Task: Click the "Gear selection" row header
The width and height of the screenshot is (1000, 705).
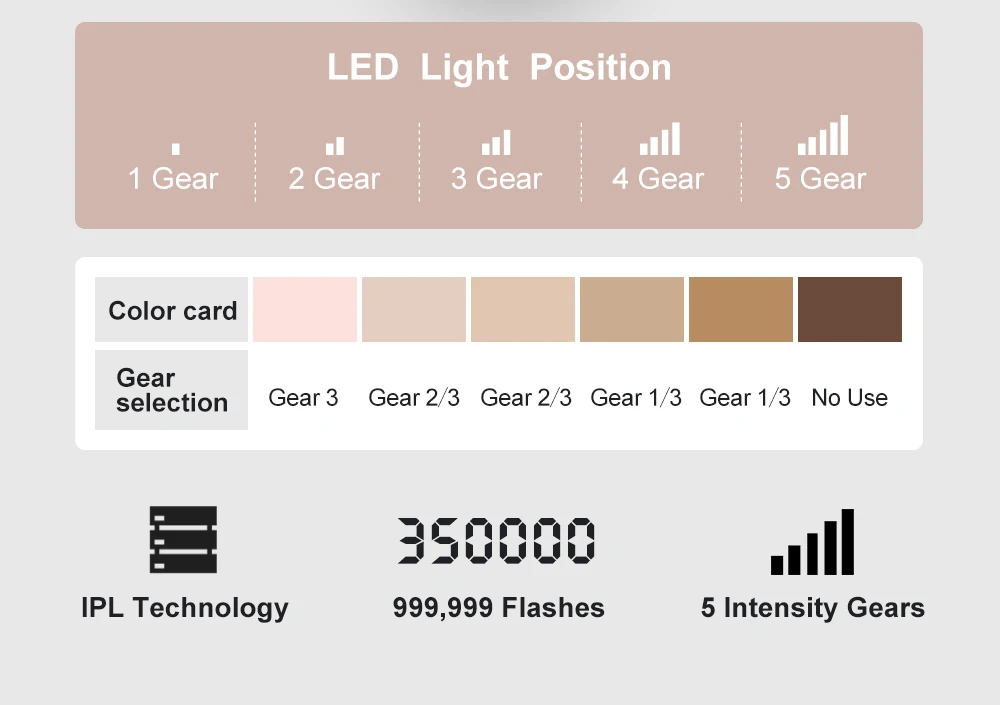Action: point(171,390)
